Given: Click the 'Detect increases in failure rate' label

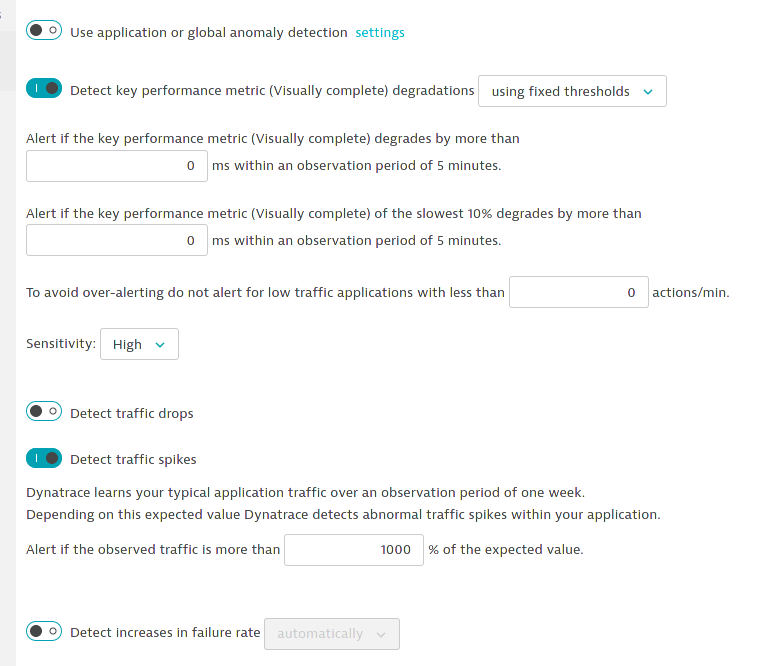Looking at the screenshot, I should click(165, 633).
